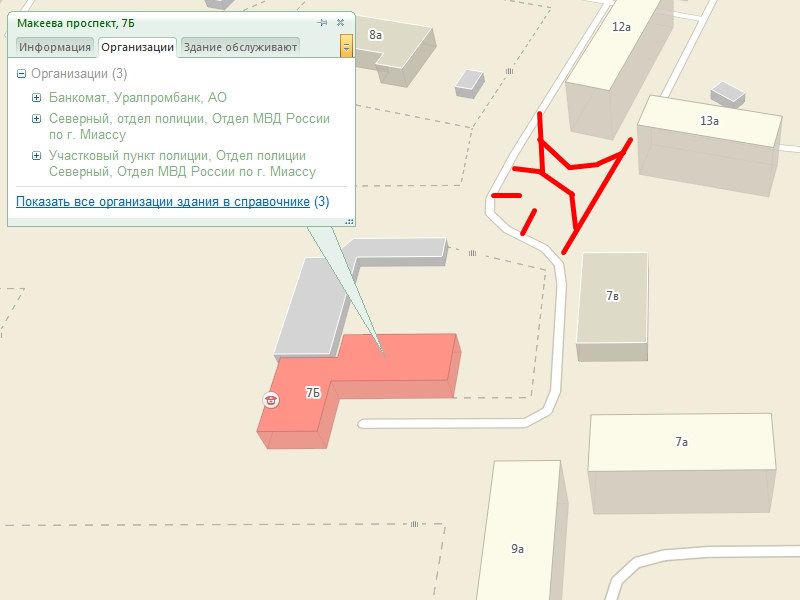Click the gate marker on the dashed fence north of 7Б

coord(472,253)
